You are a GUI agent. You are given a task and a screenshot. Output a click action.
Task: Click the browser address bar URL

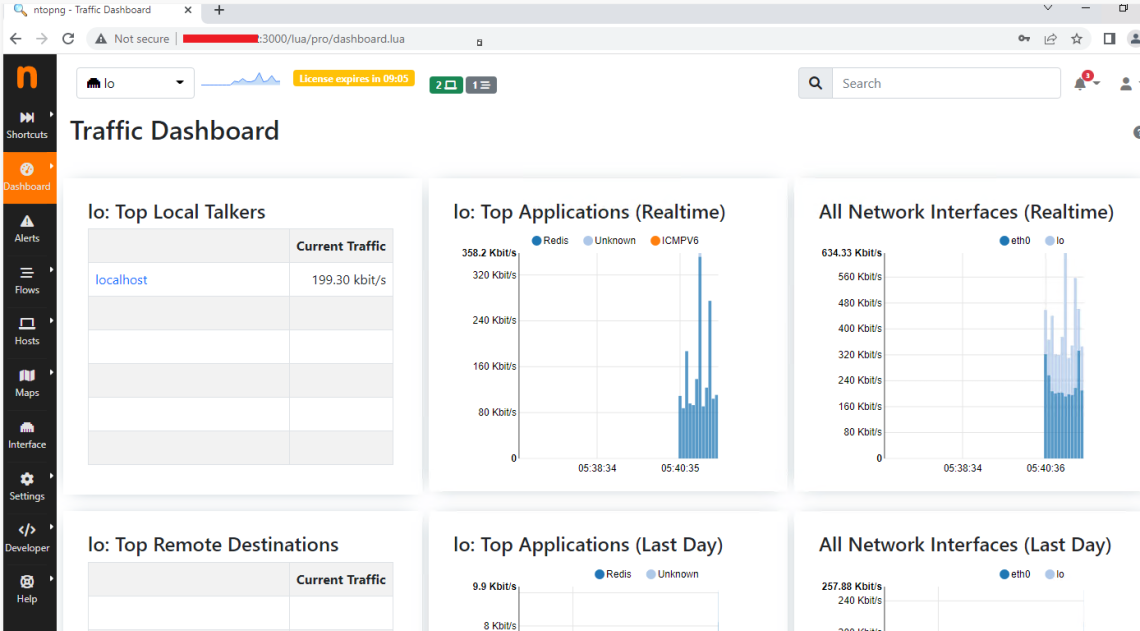294,39
